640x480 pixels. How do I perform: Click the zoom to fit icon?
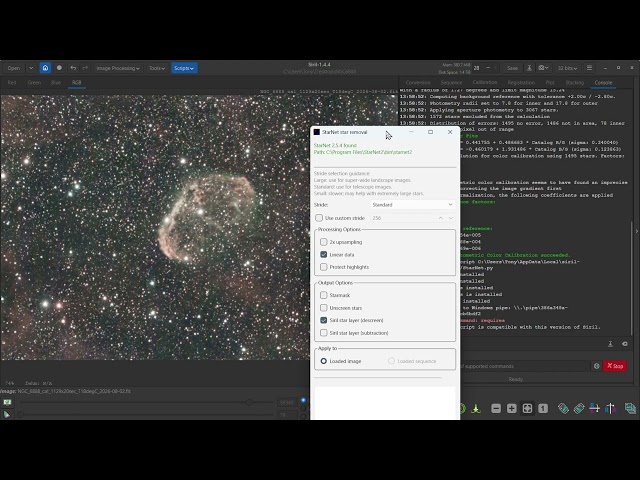[527, 408]
